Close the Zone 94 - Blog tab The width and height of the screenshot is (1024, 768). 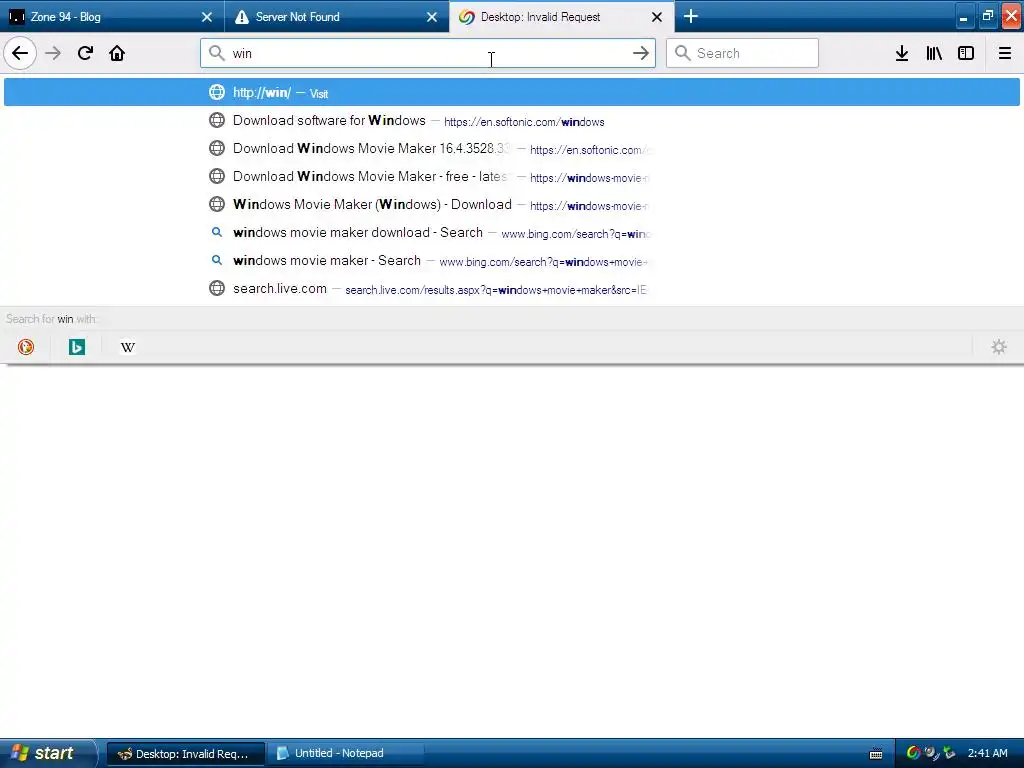tap(207, 17)
